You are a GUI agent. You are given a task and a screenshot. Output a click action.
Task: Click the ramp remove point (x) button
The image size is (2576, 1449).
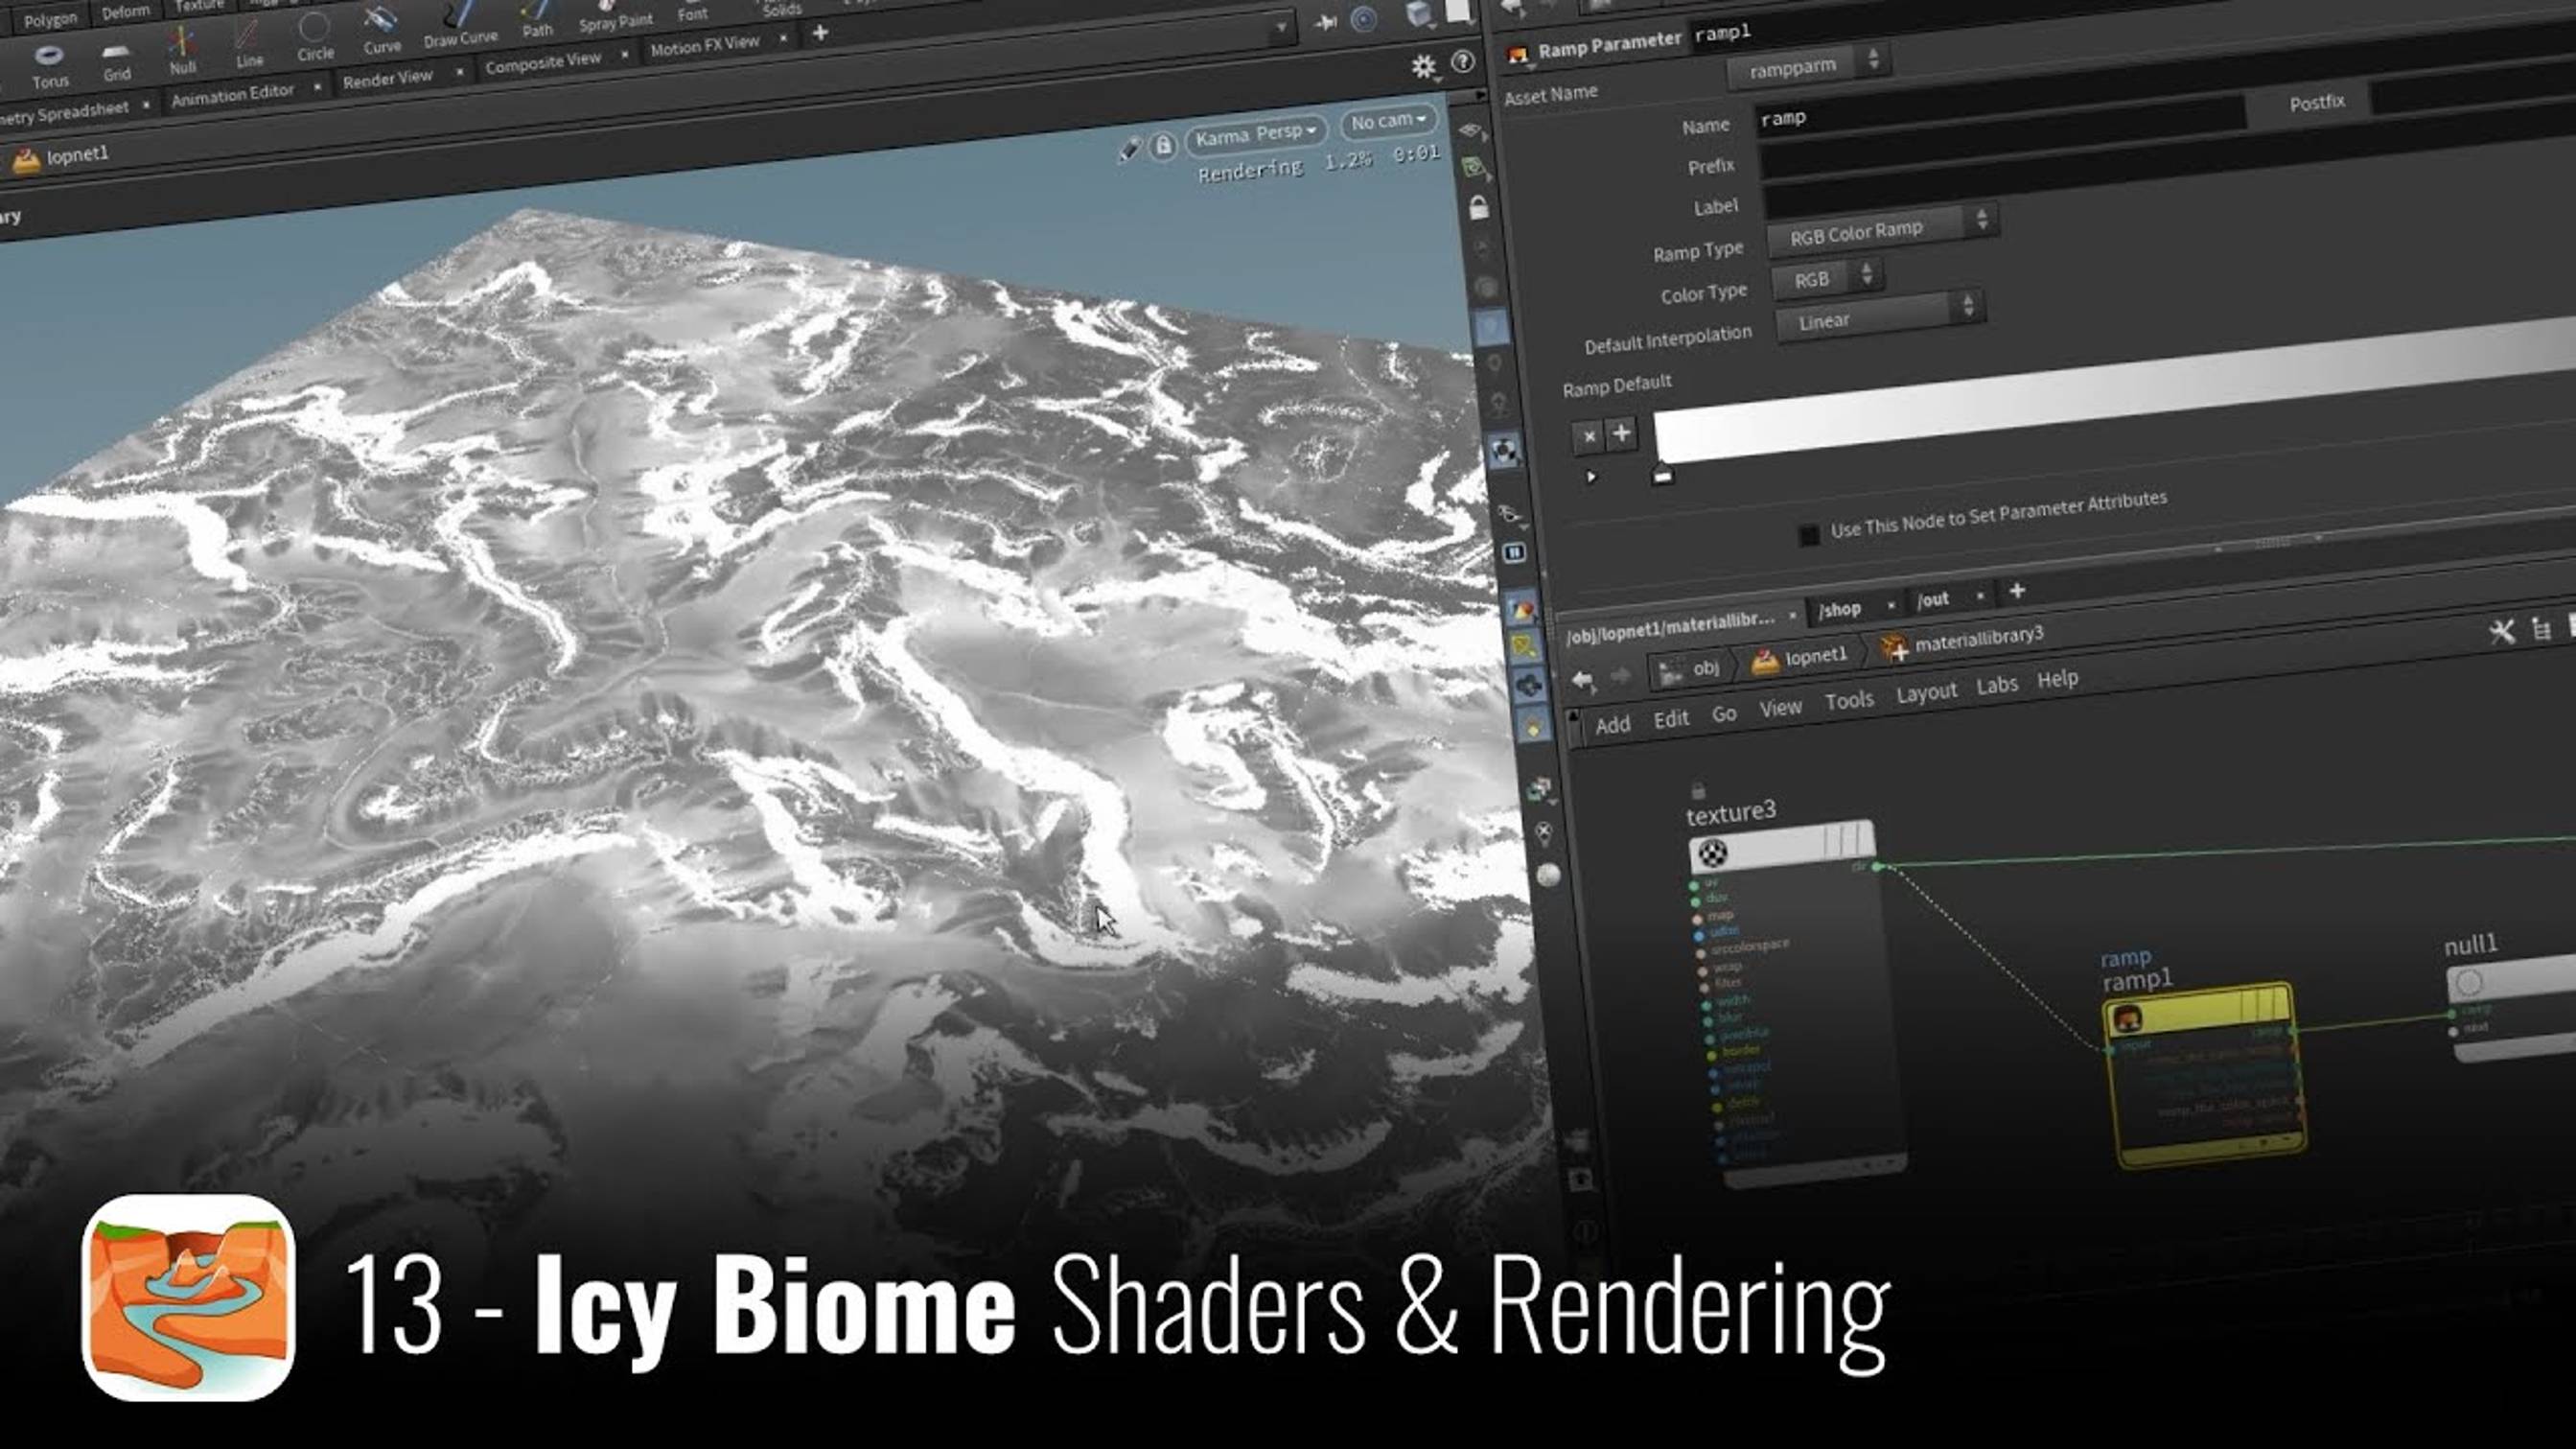[1588, 436]
